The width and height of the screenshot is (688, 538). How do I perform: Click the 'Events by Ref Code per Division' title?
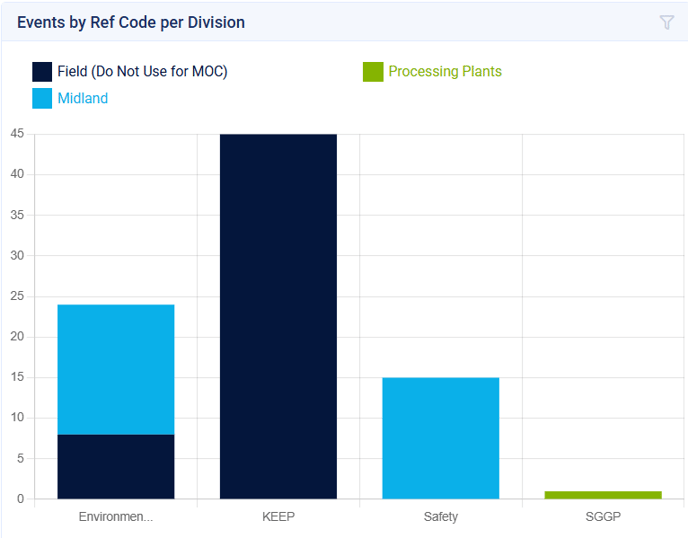pos(131,22)
